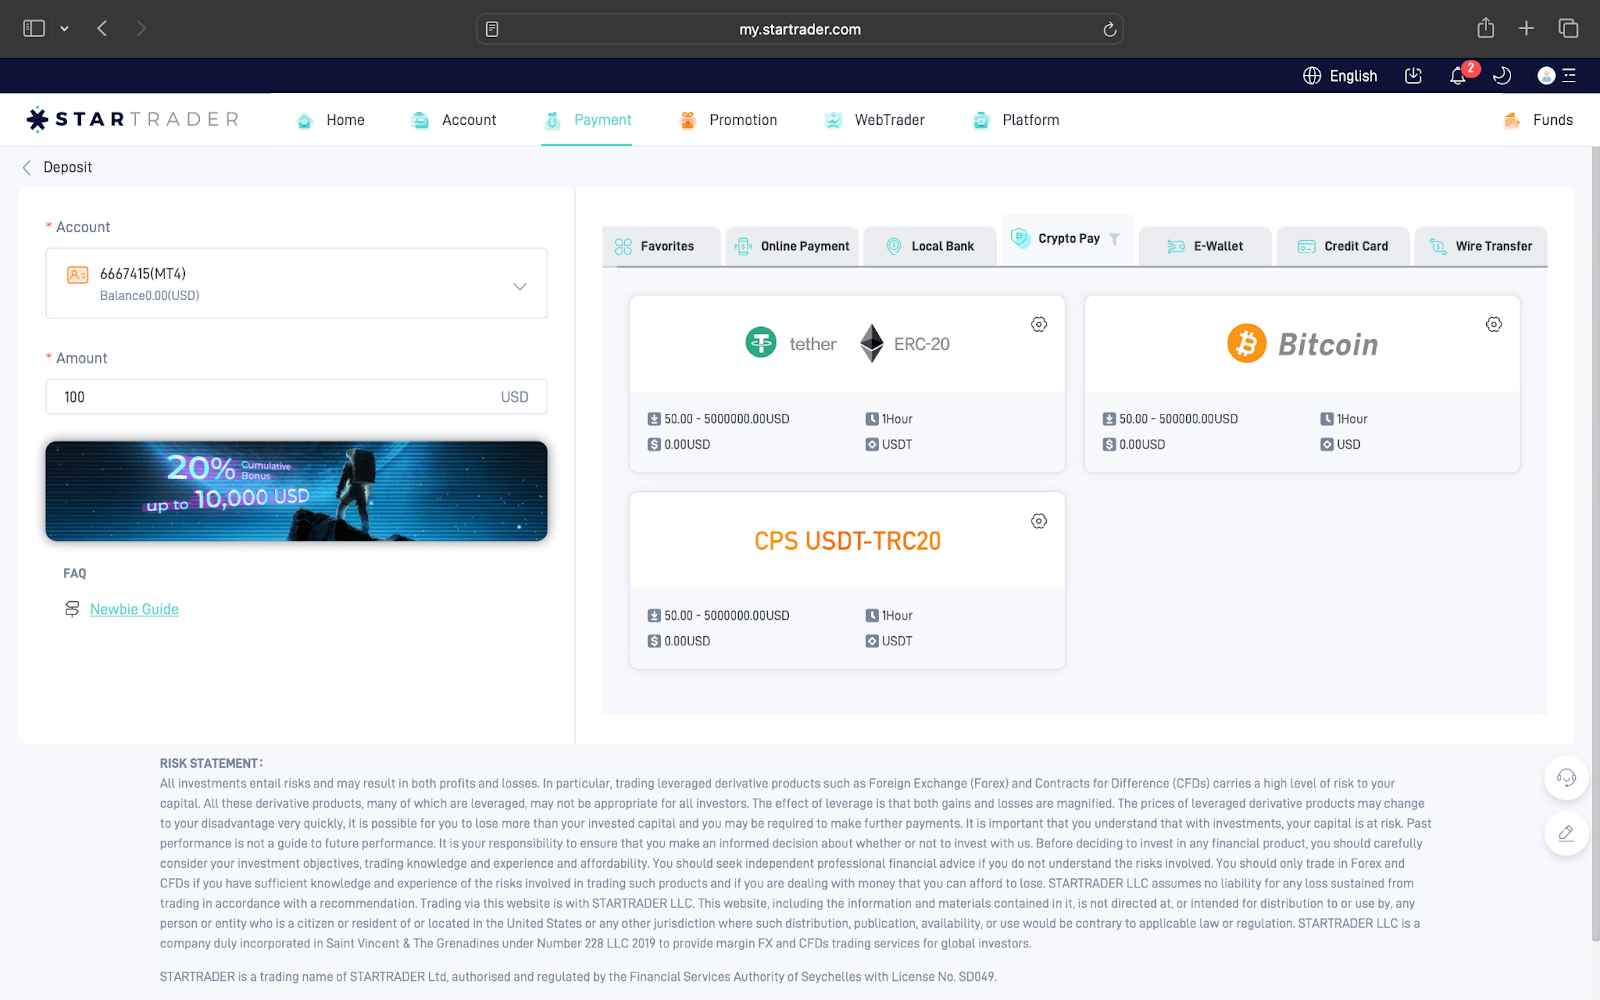Click settings icon on CPS USDT-TRC20 card
This screenshot has width=1600, height=1000.
coord(1039,521)
